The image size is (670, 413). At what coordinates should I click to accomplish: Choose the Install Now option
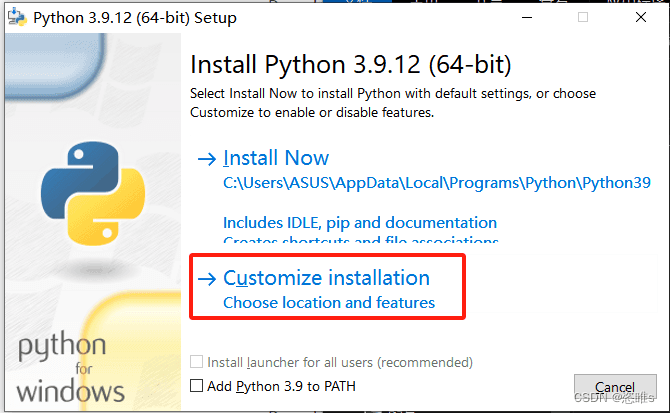(276, 158)
